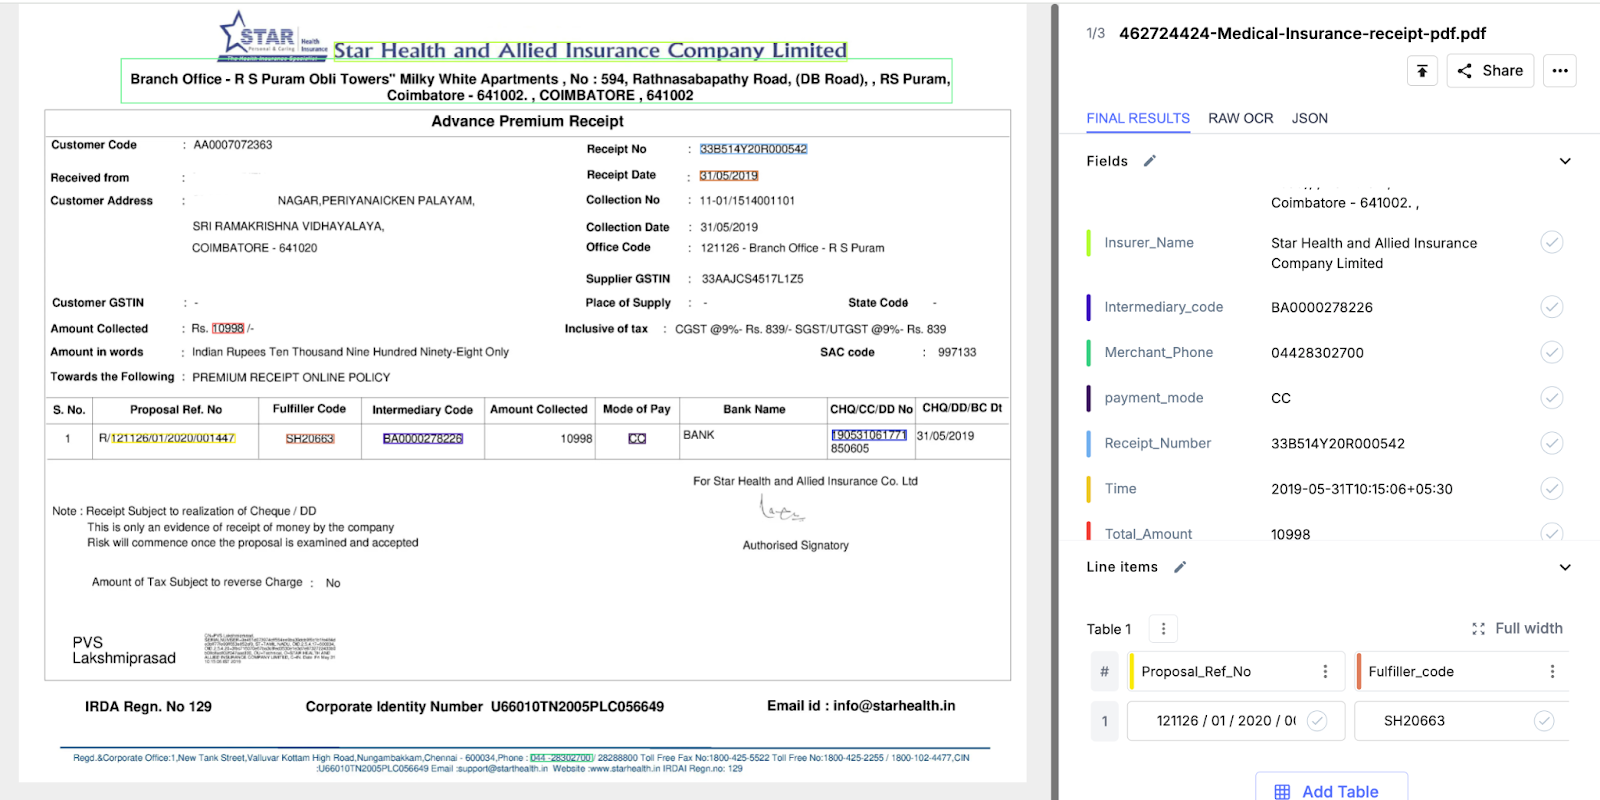The image size is (1600, 800).
Task: Click the Intermediary_code blue color bar
Action: point(1089,307)
